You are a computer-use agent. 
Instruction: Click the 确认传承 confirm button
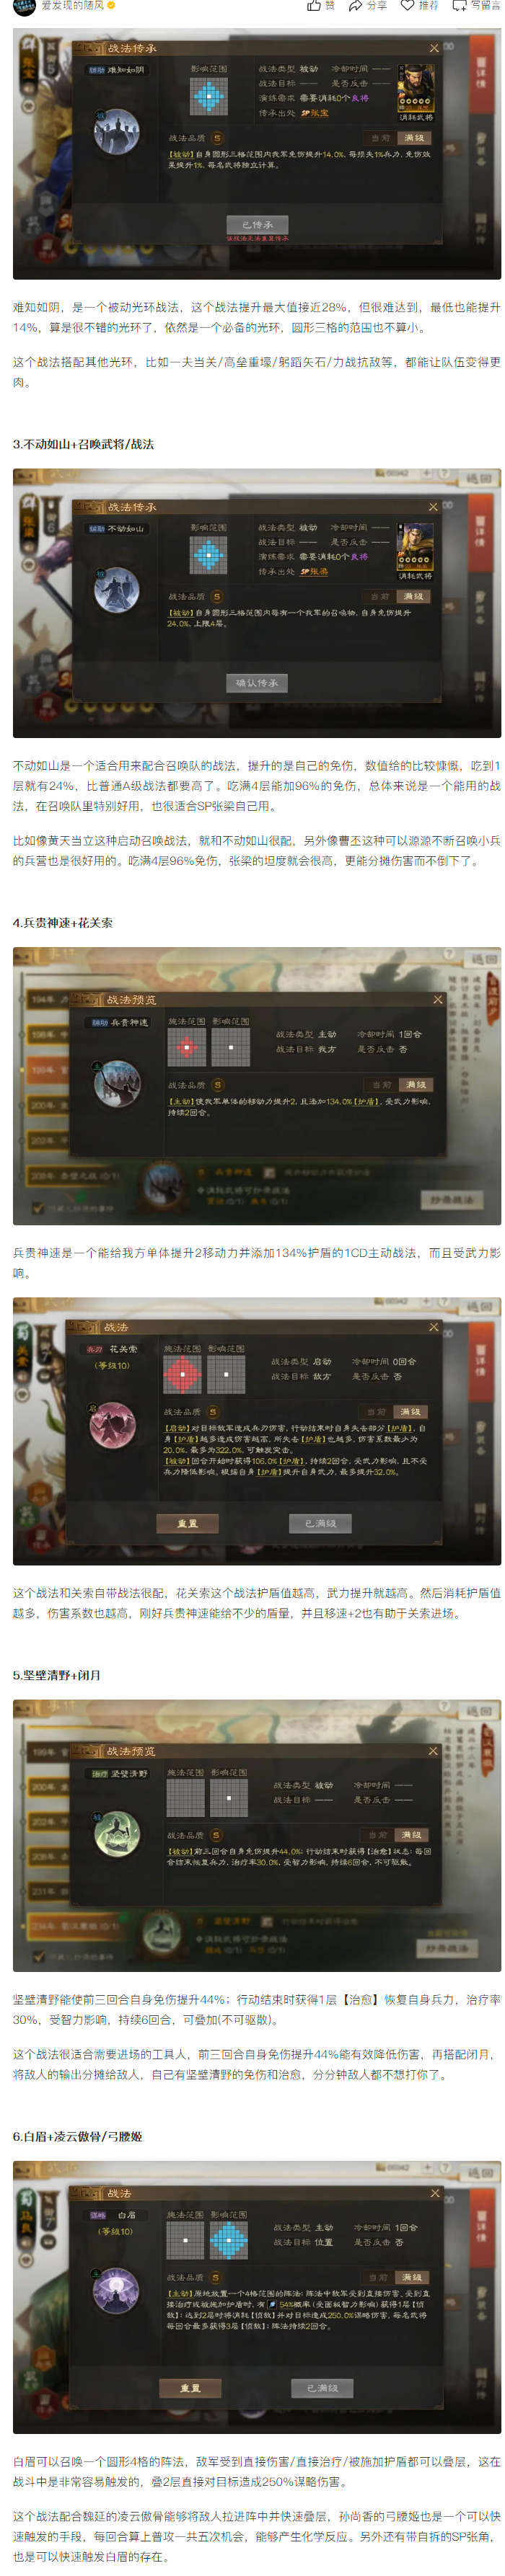(257, 683)
